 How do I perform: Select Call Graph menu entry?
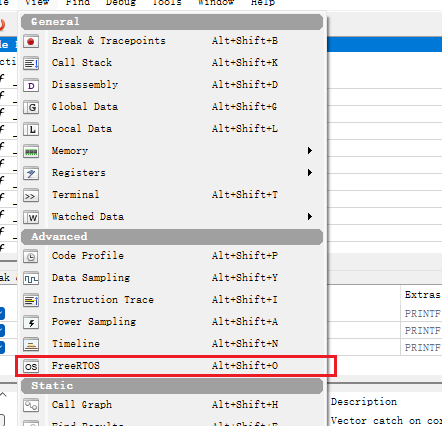click(x=172, y=405)
